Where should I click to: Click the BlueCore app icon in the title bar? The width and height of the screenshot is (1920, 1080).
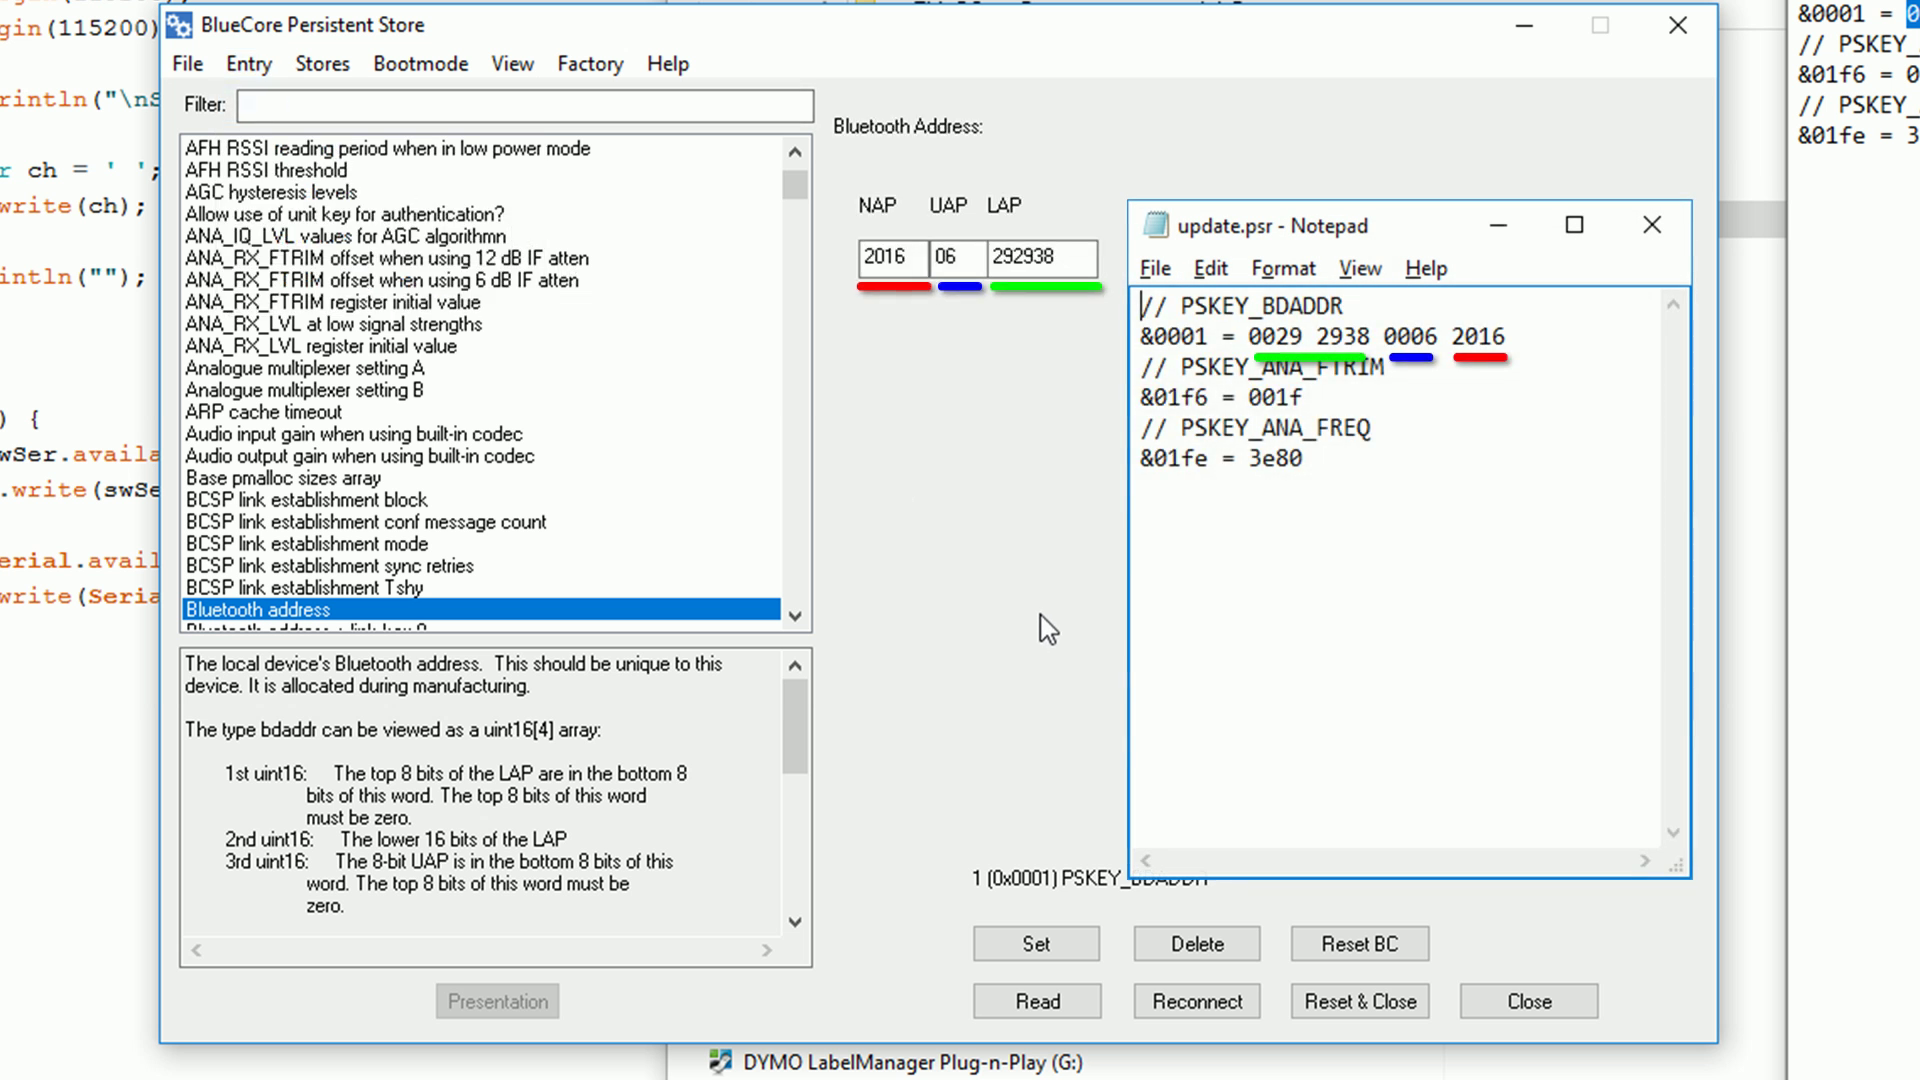point(178,24)
